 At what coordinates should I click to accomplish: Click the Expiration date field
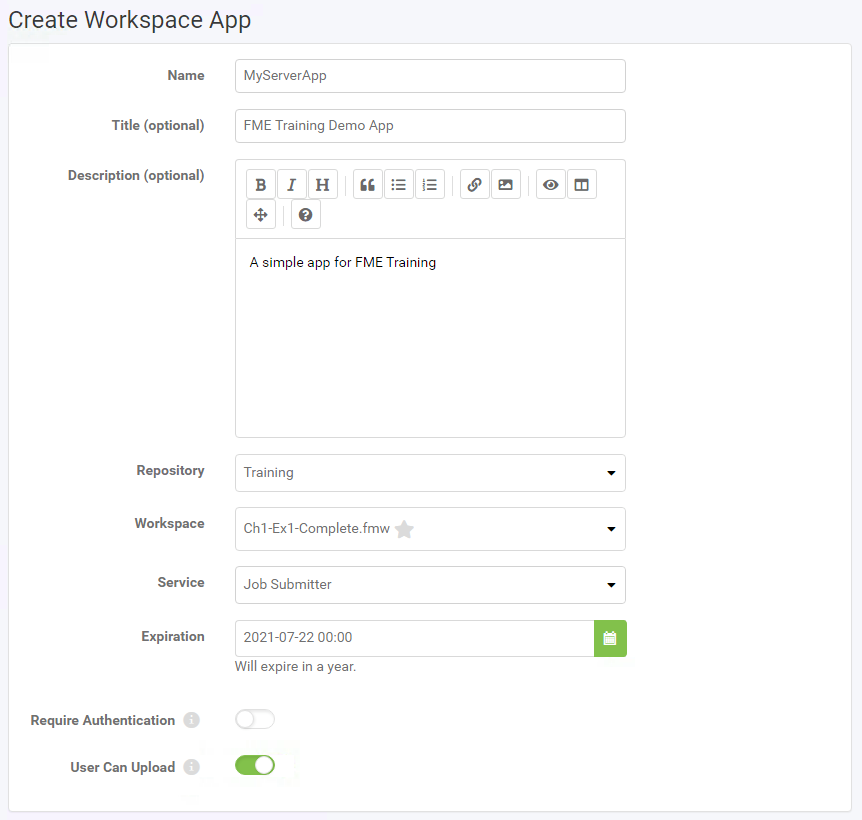coord(415,638)
